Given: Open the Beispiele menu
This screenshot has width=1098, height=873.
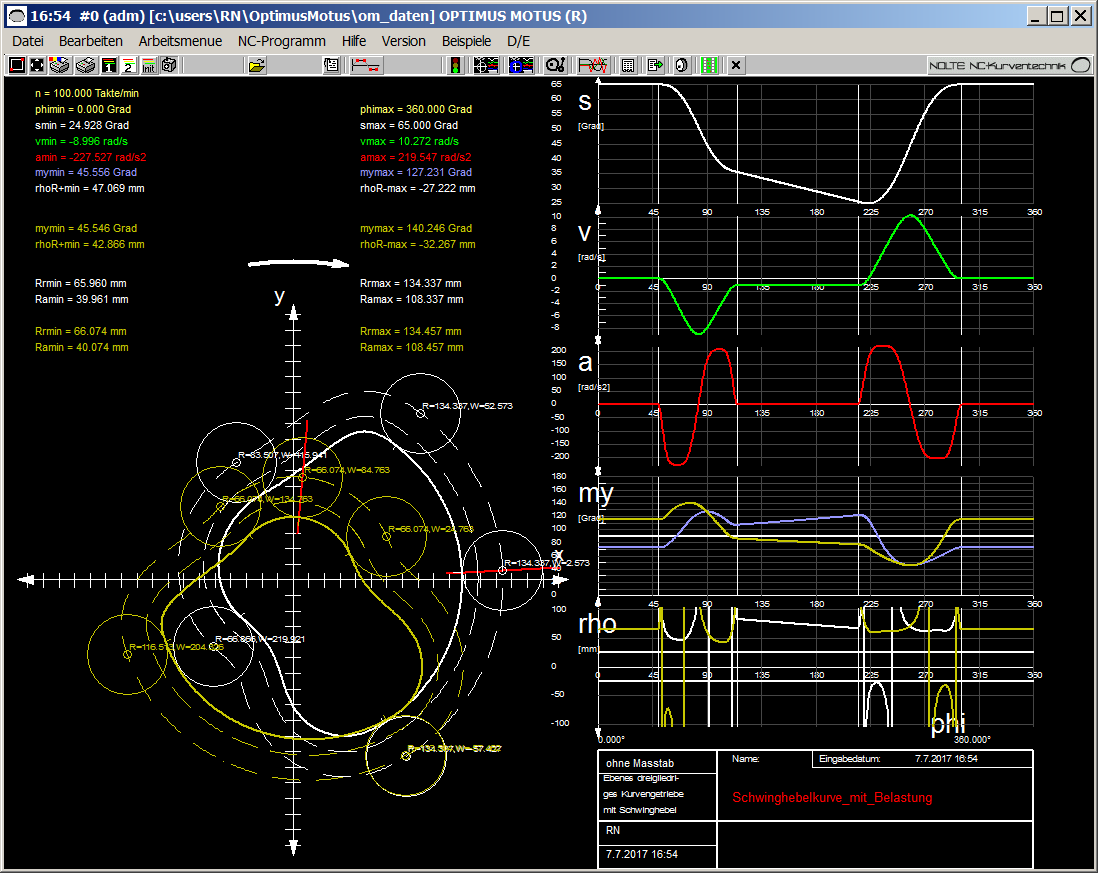Looking at the screenshot, I should 466,41.
